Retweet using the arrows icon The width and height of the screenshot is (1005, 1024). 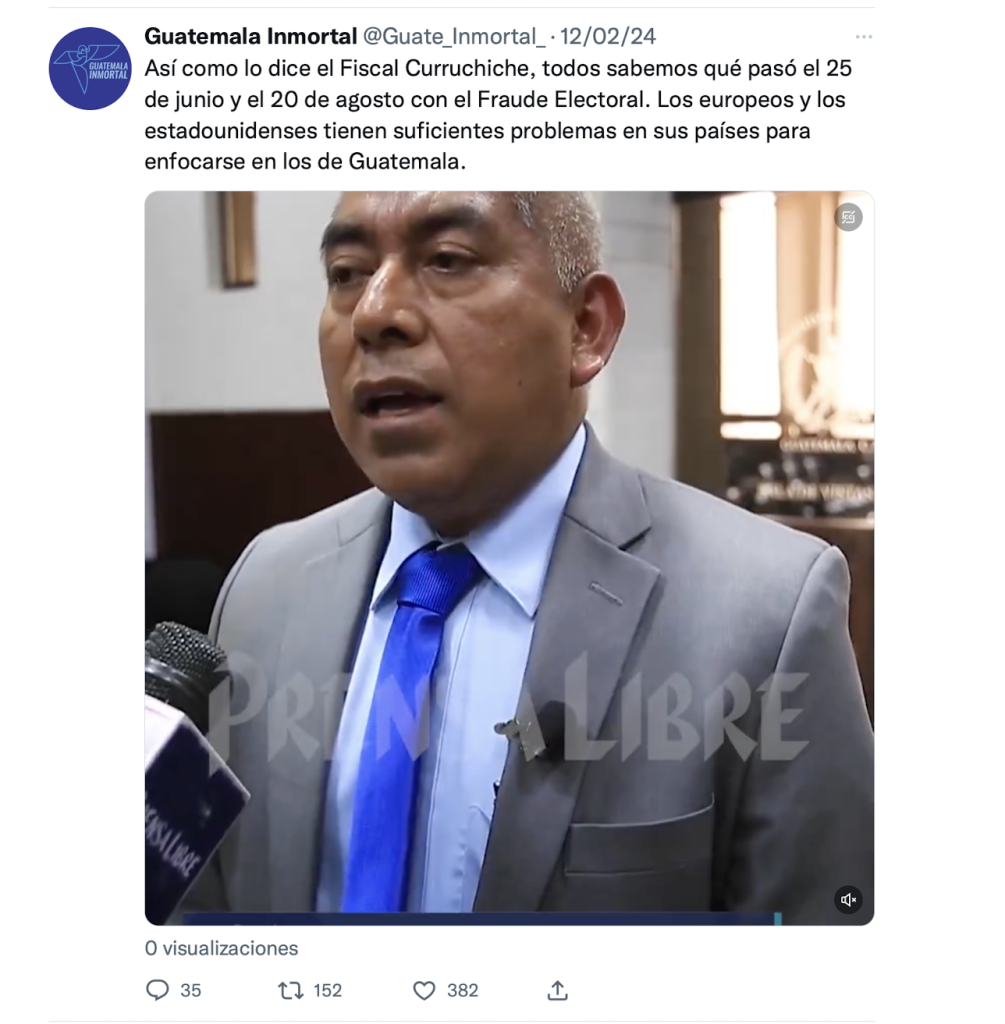(291, 991)
